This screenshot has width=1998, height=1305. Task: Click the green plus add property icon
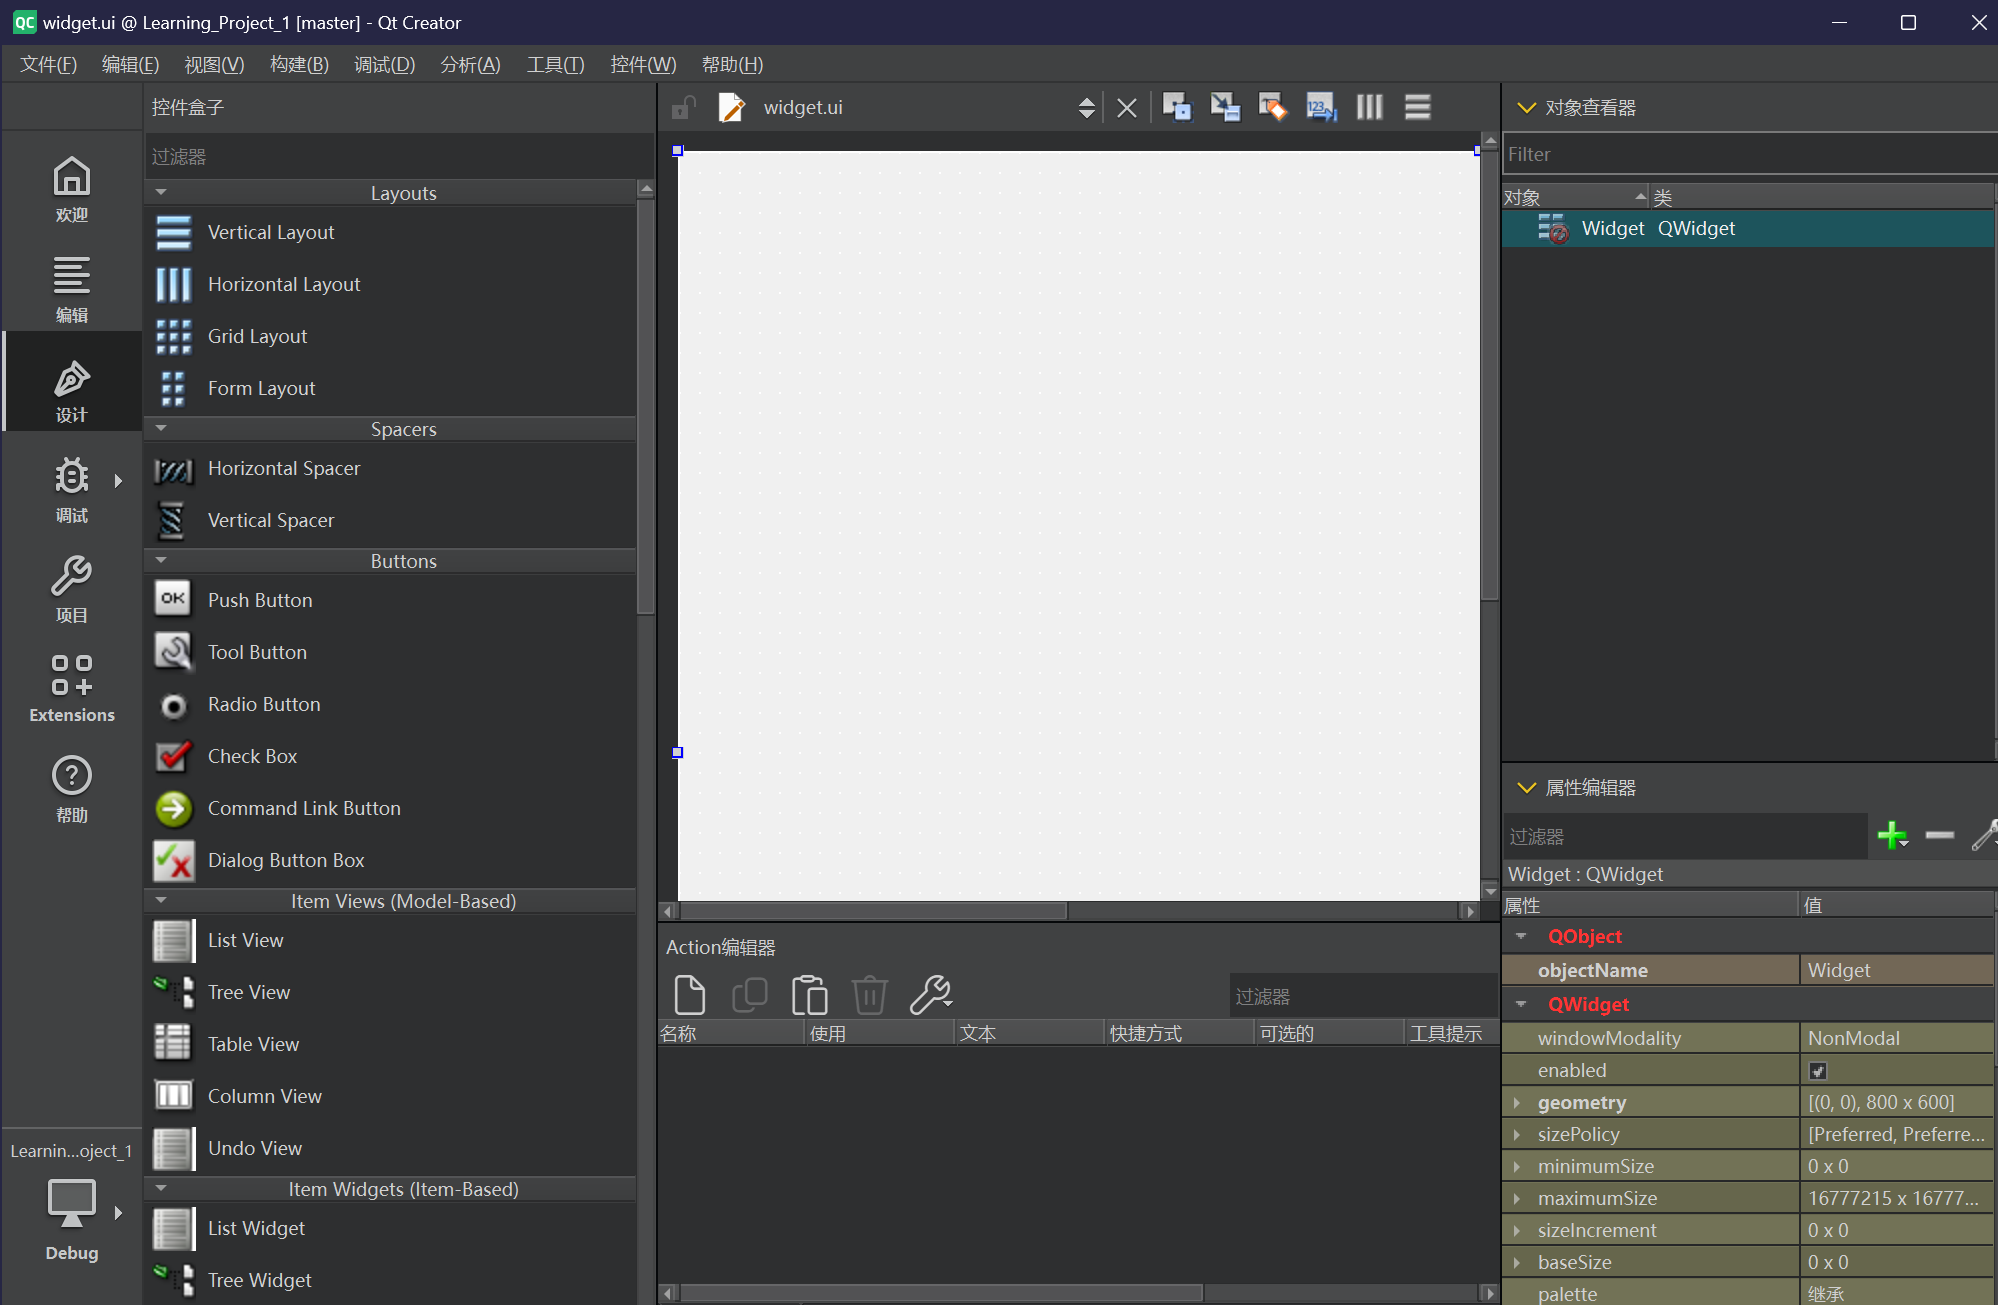click(1891, 835)
